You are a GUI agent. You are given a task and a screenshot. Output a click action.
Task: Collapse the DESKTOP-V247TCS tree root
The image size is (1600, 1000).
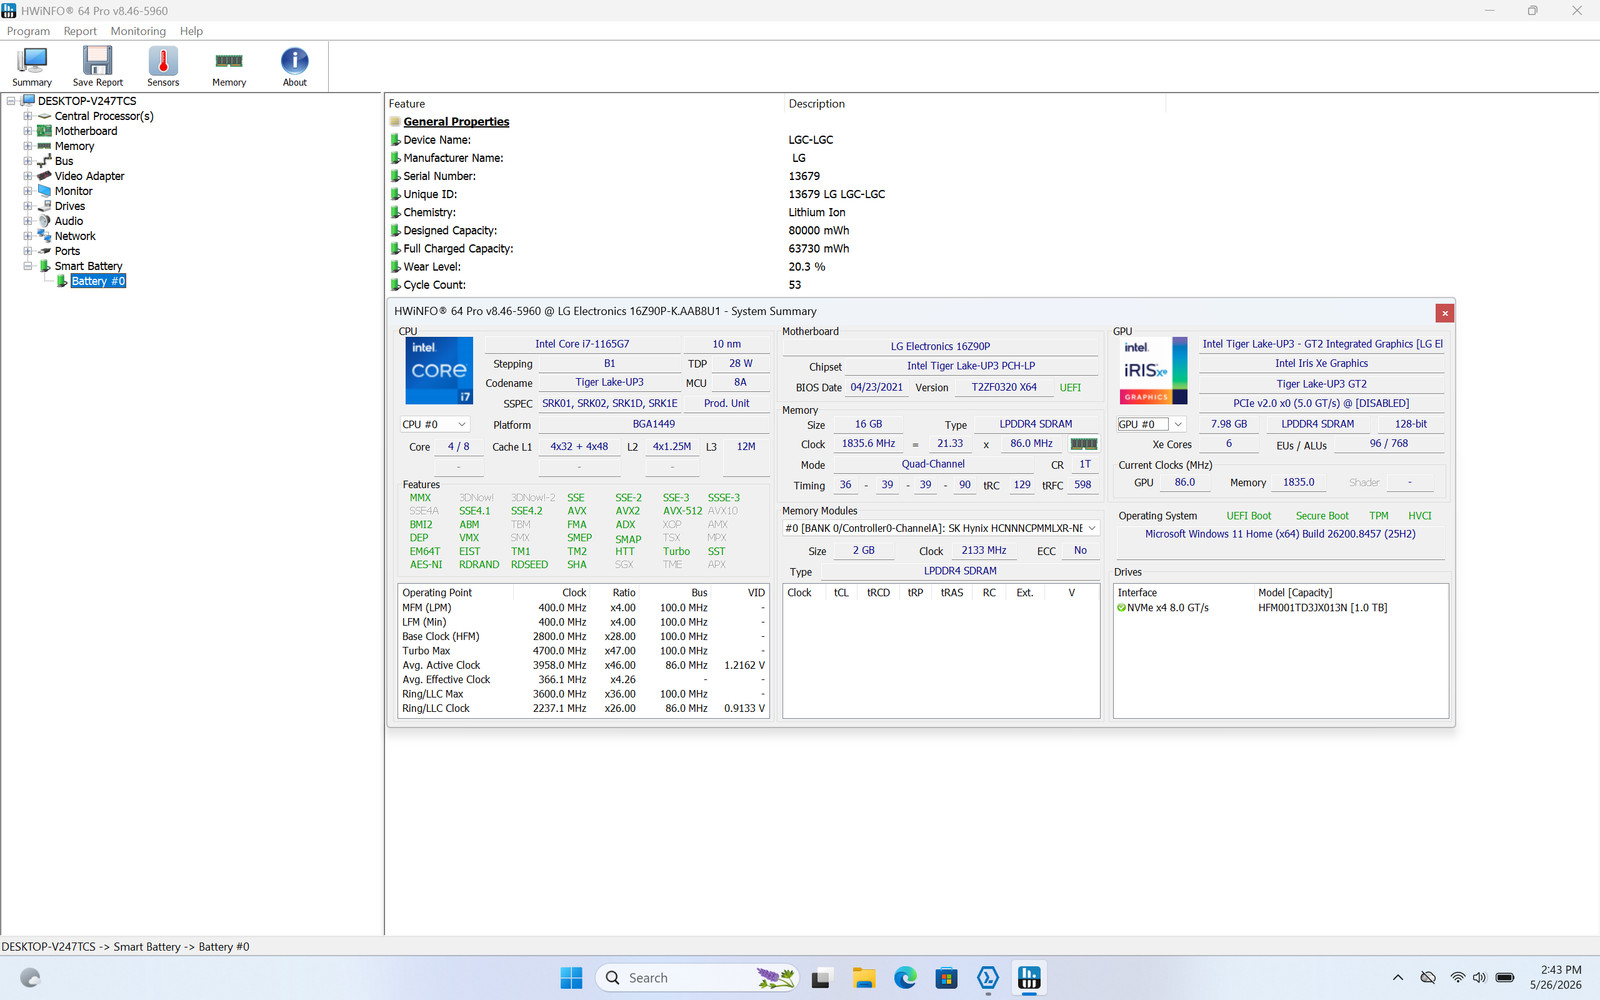[11, 101]
